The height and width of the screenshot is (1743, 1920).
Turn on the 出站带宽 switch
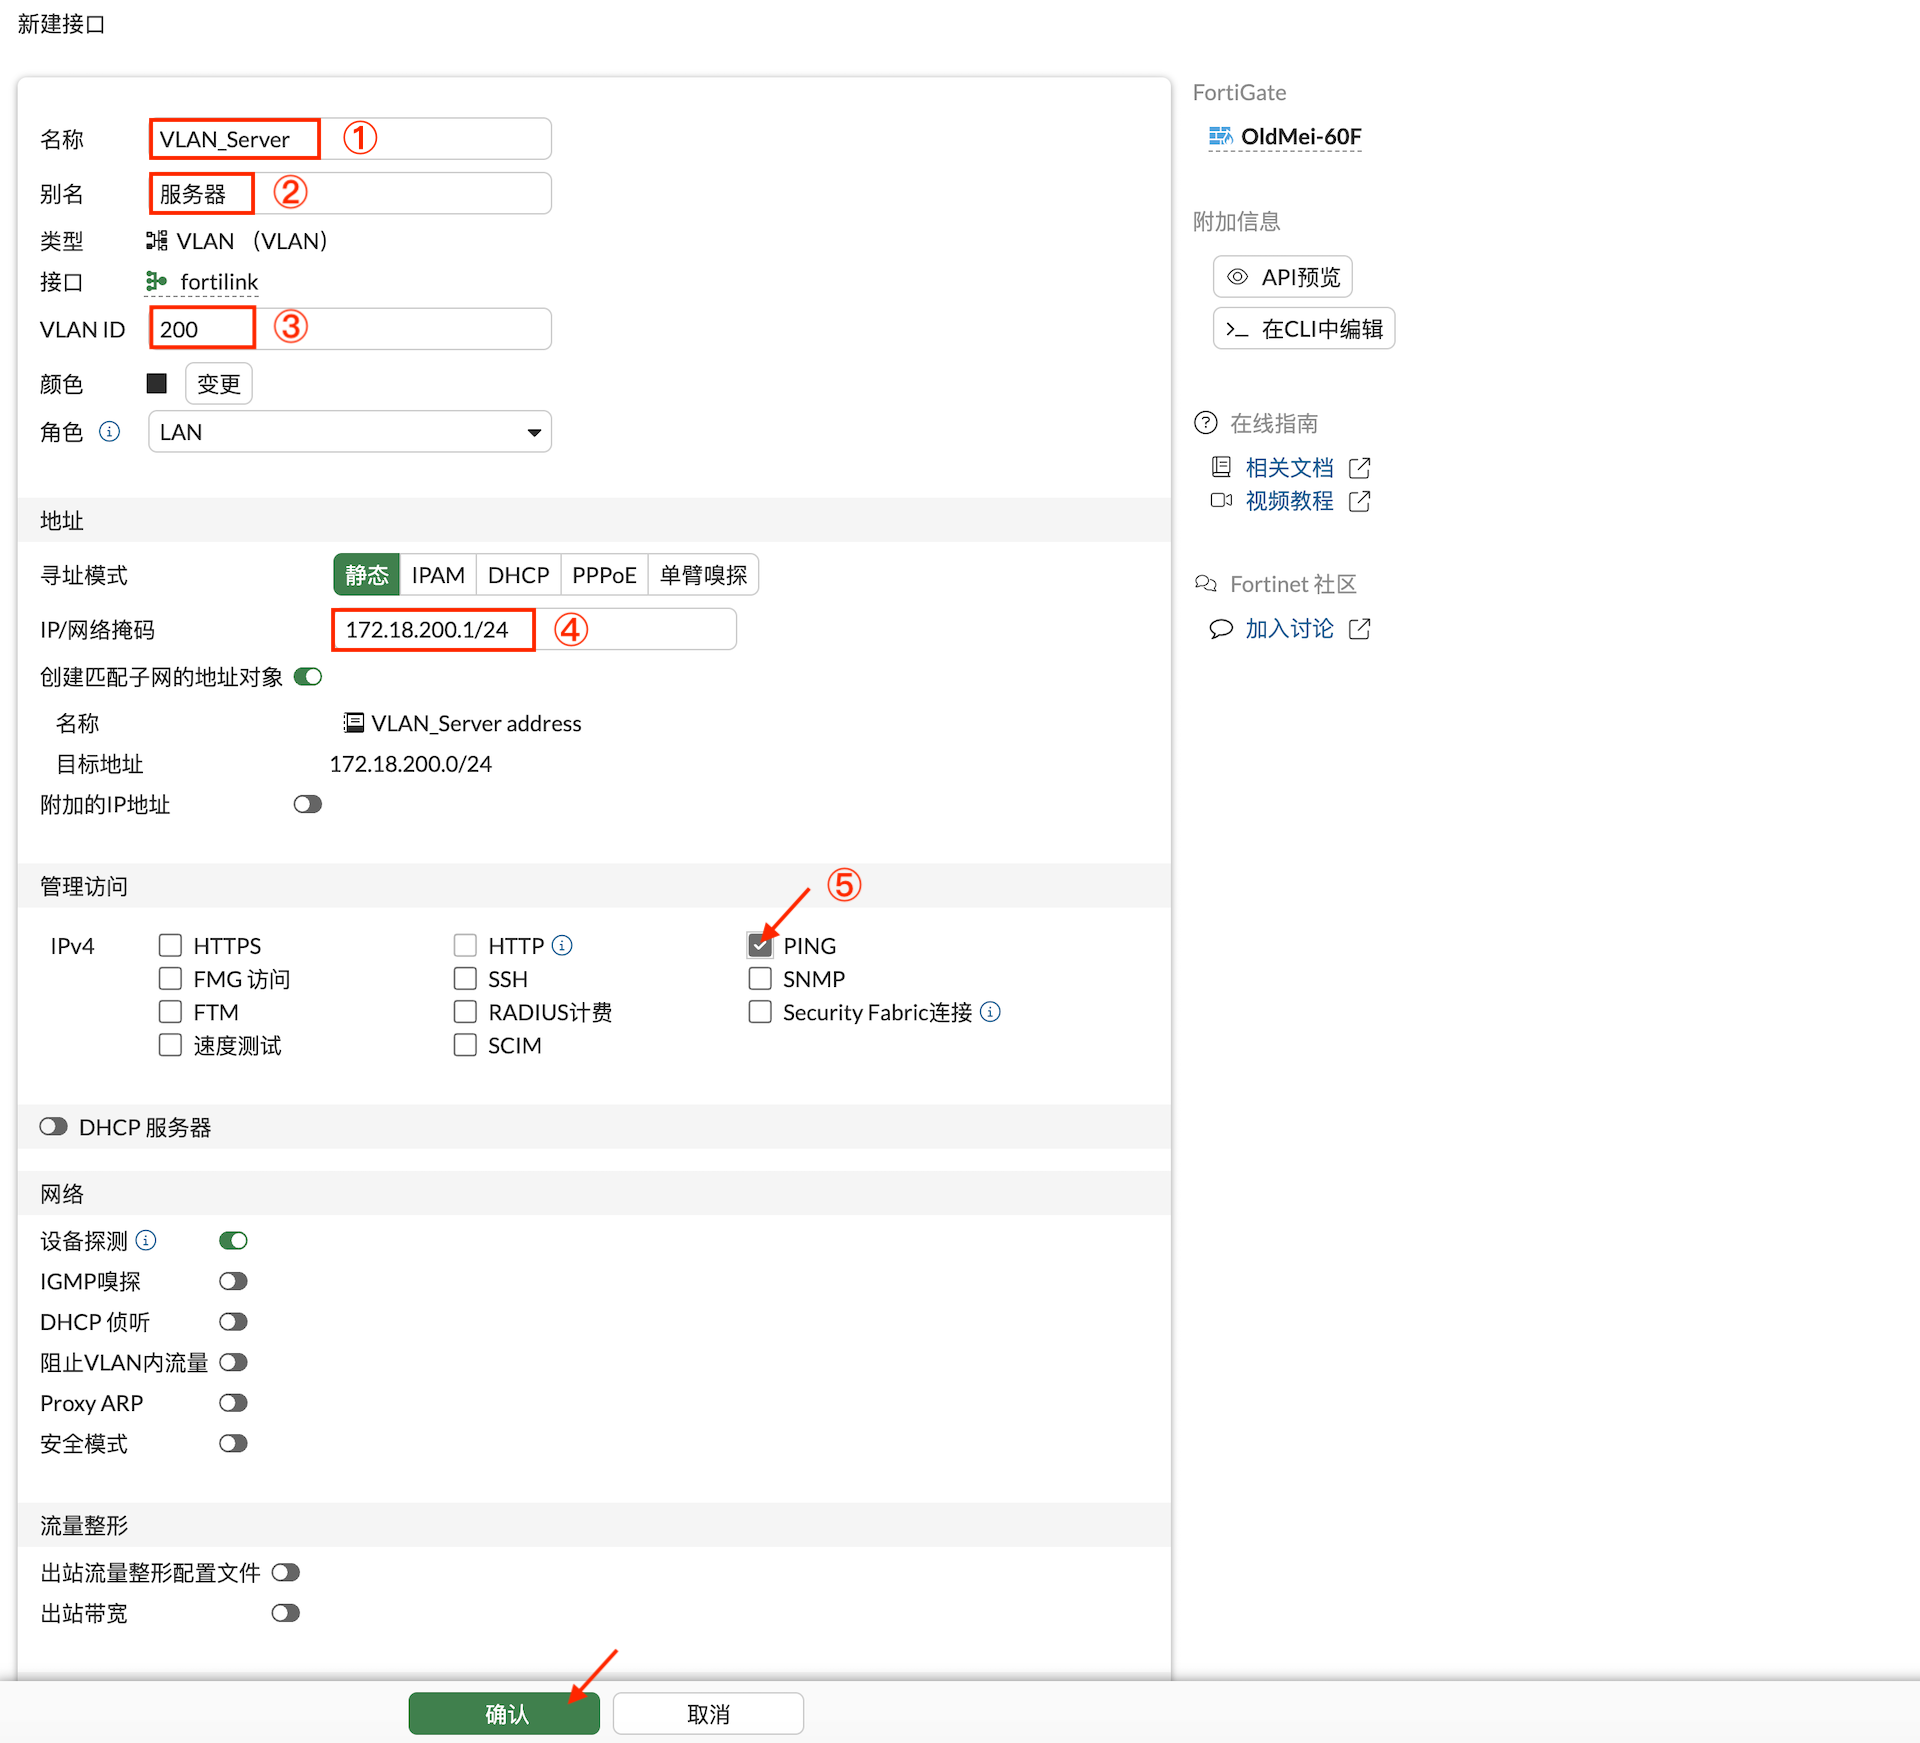coord(286,1613)
